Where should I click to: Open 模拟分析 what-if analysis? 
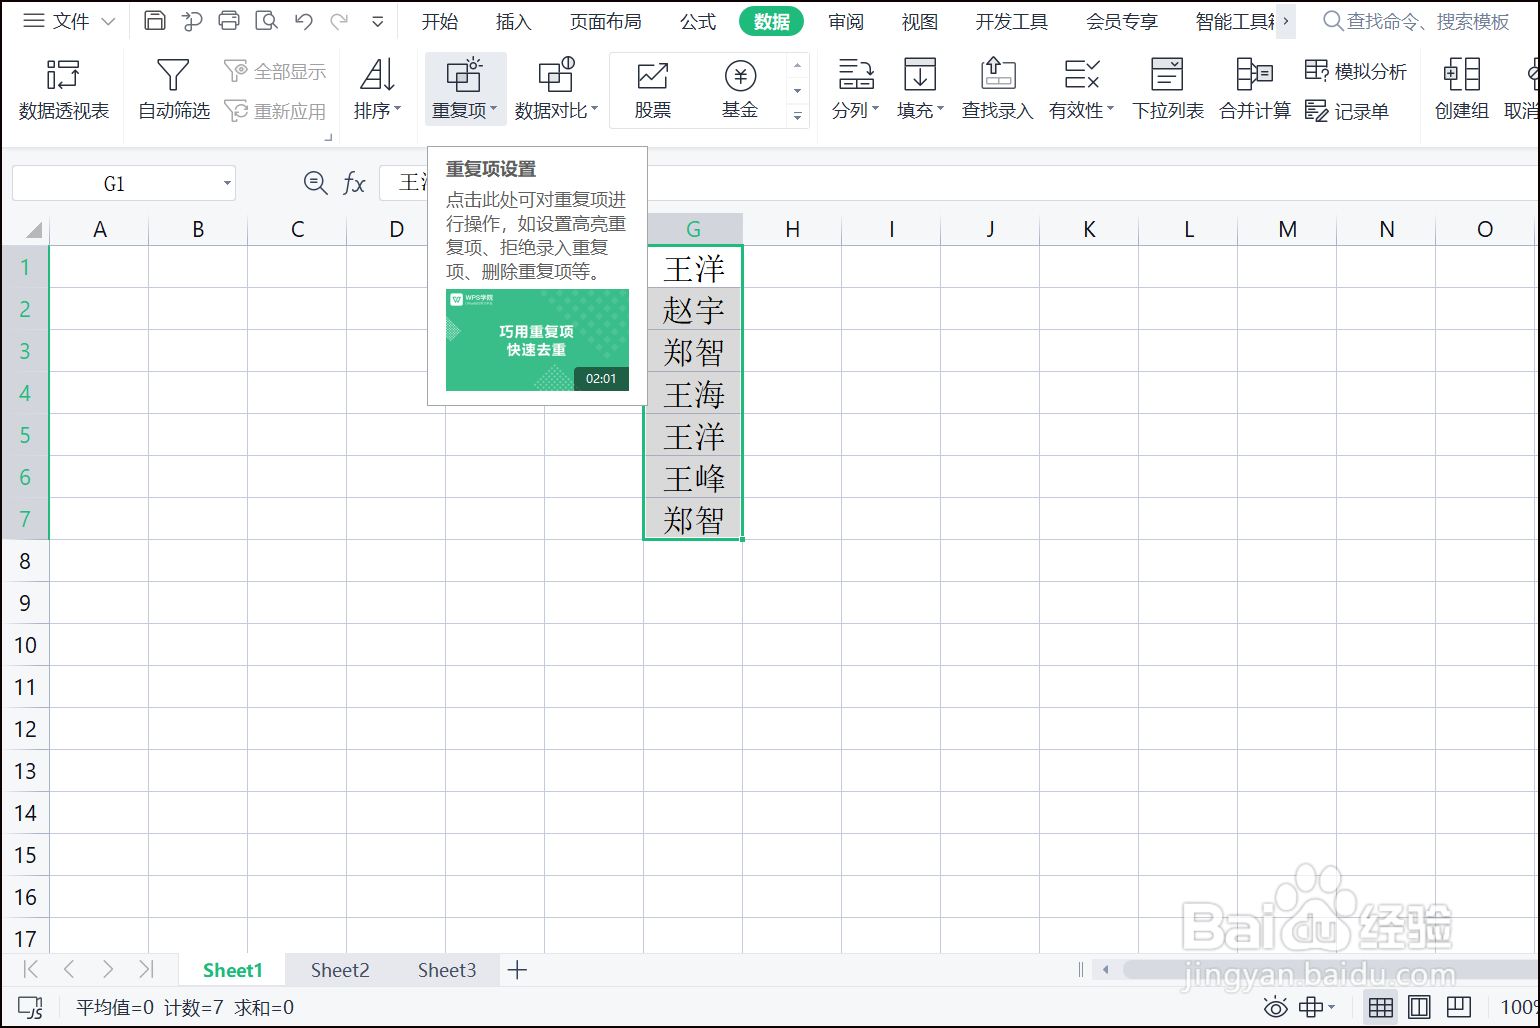[1356, 71]
